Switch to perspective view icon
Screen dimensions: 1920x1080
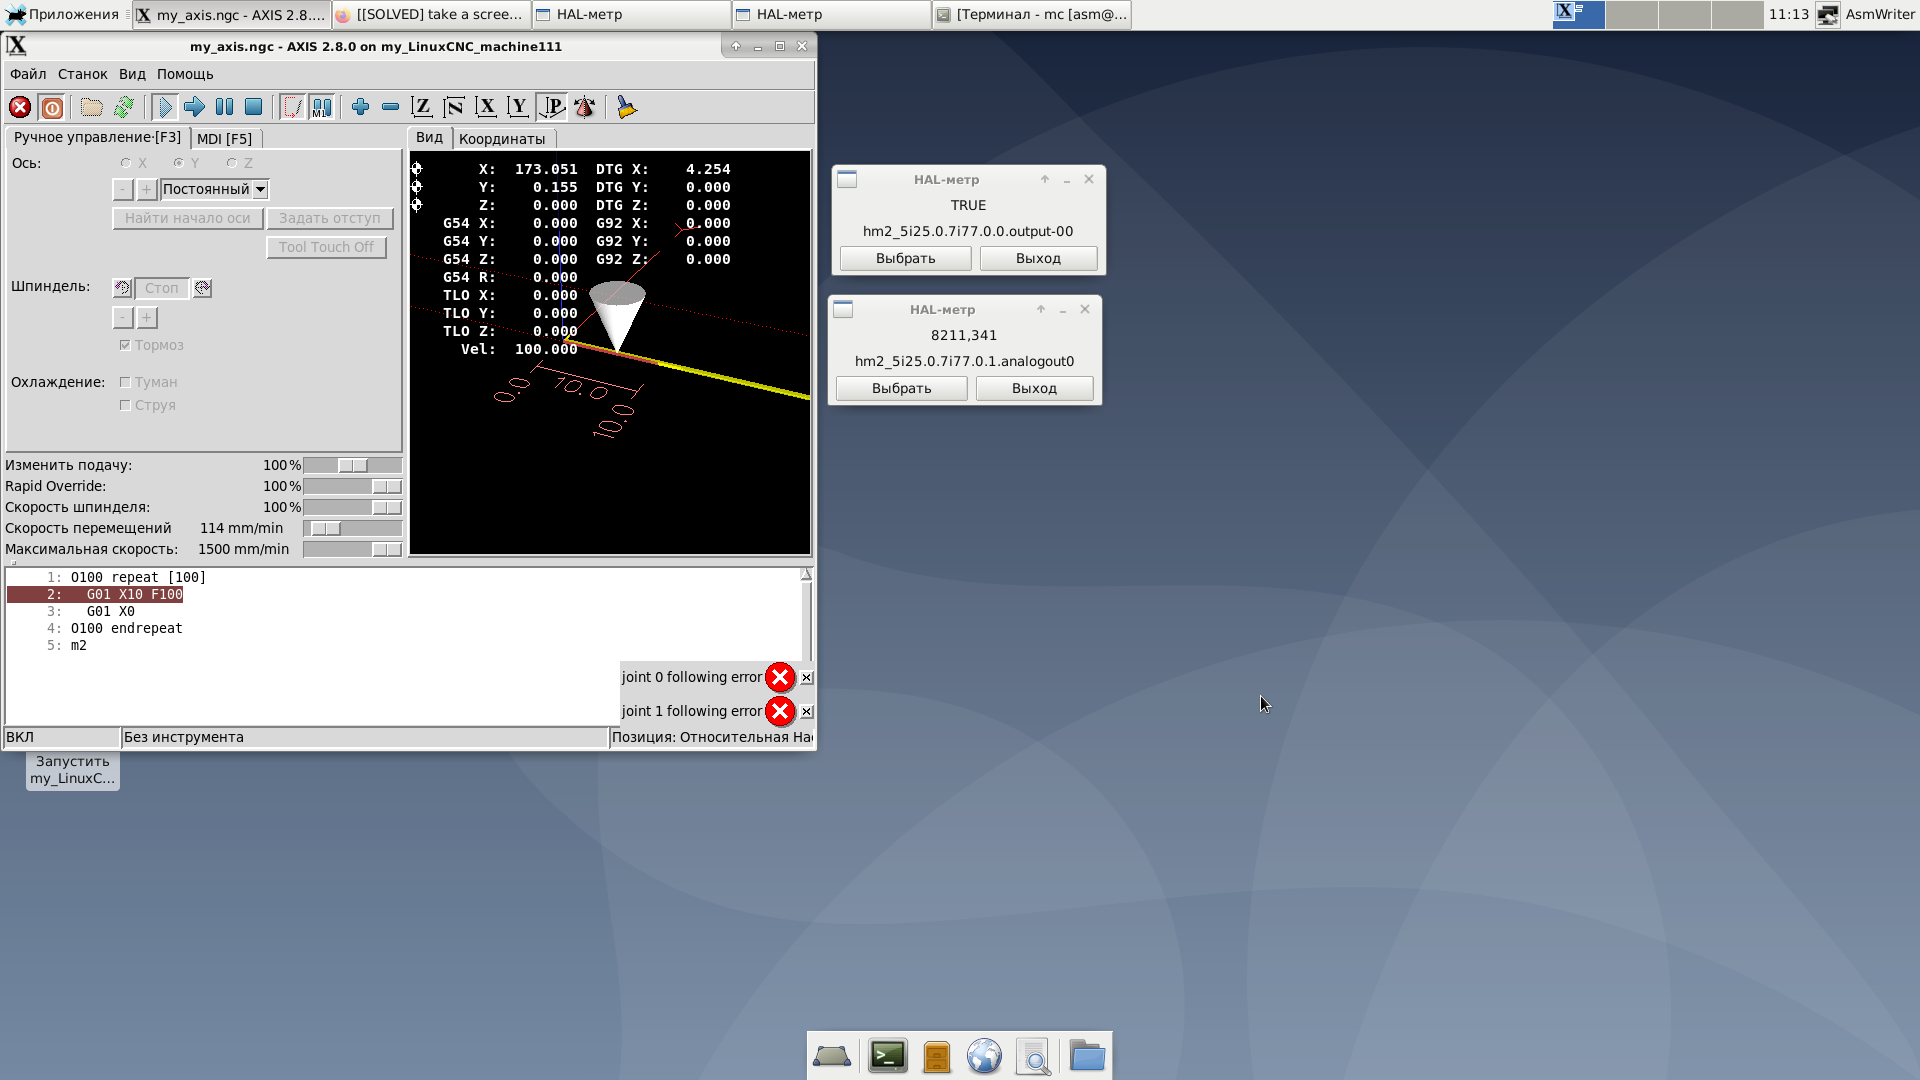(x=552, y=107)
